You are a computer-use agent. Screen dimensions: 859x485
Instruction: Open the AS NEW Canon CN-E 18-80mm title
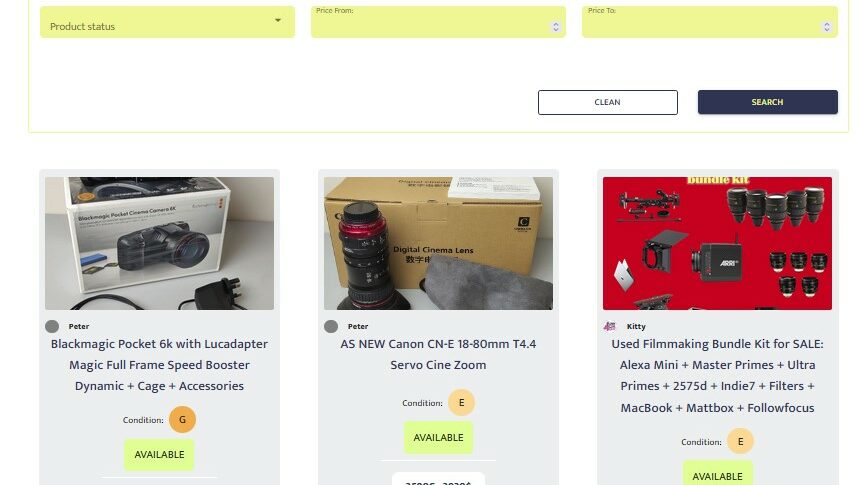pos(438,355)
